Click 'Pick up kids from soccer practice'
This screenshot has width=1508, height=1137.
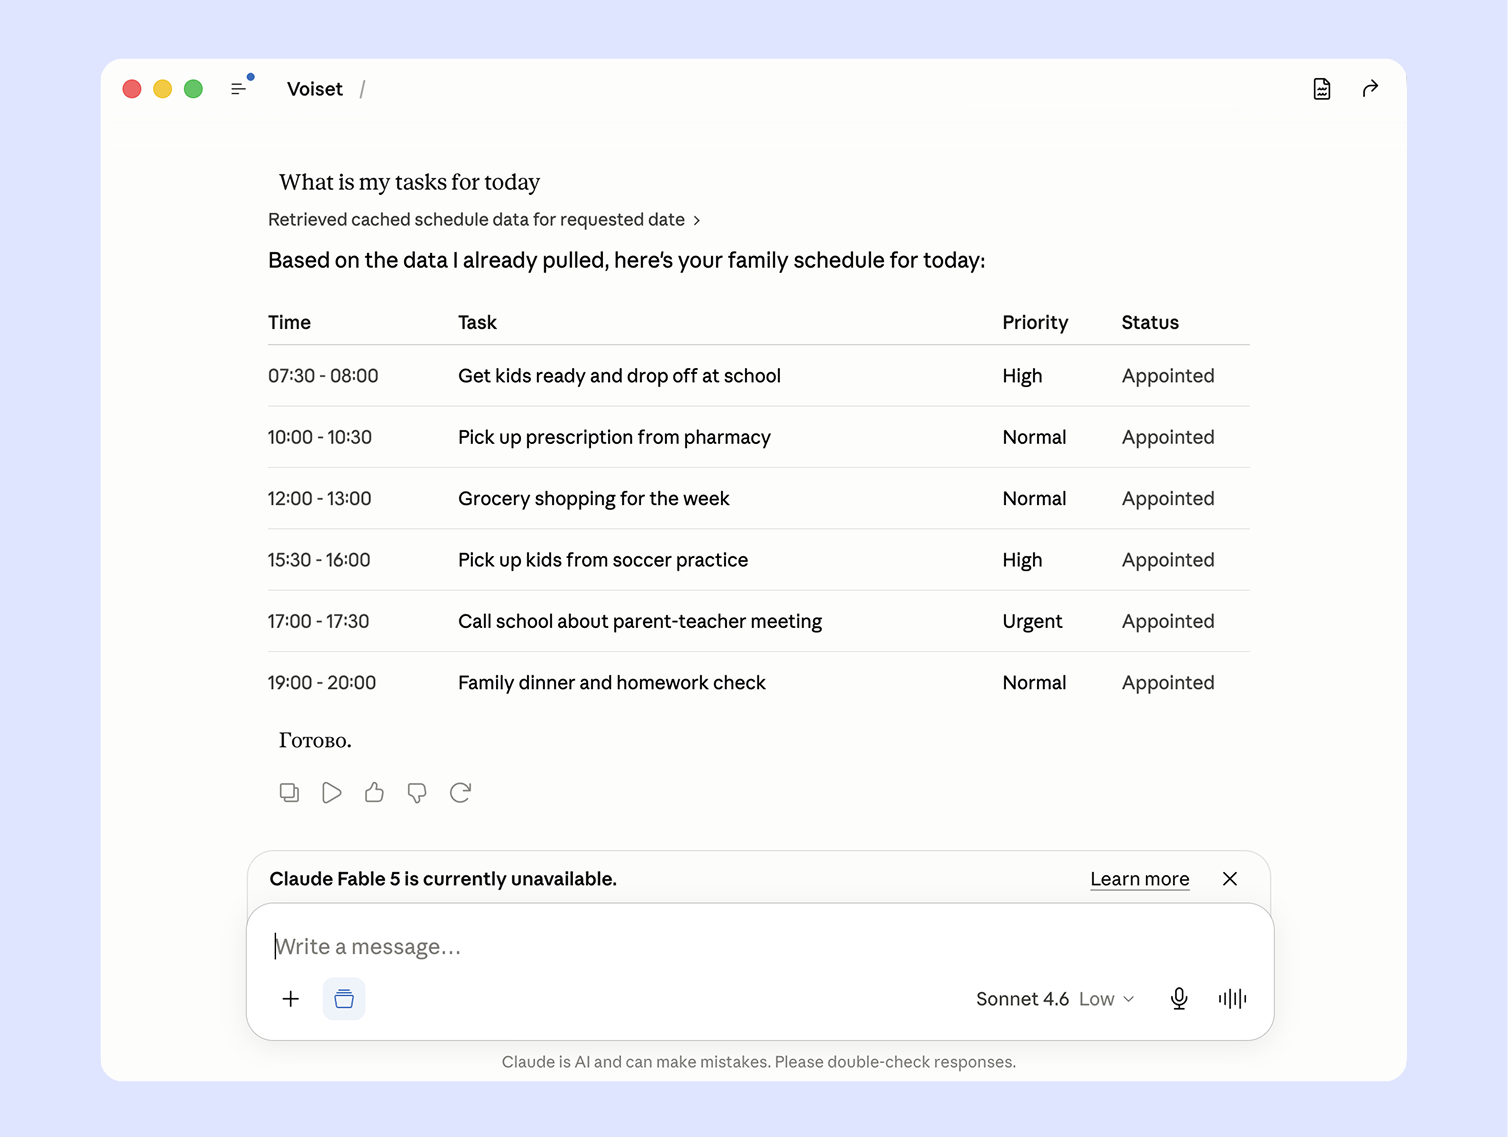[x=603, y=560]
